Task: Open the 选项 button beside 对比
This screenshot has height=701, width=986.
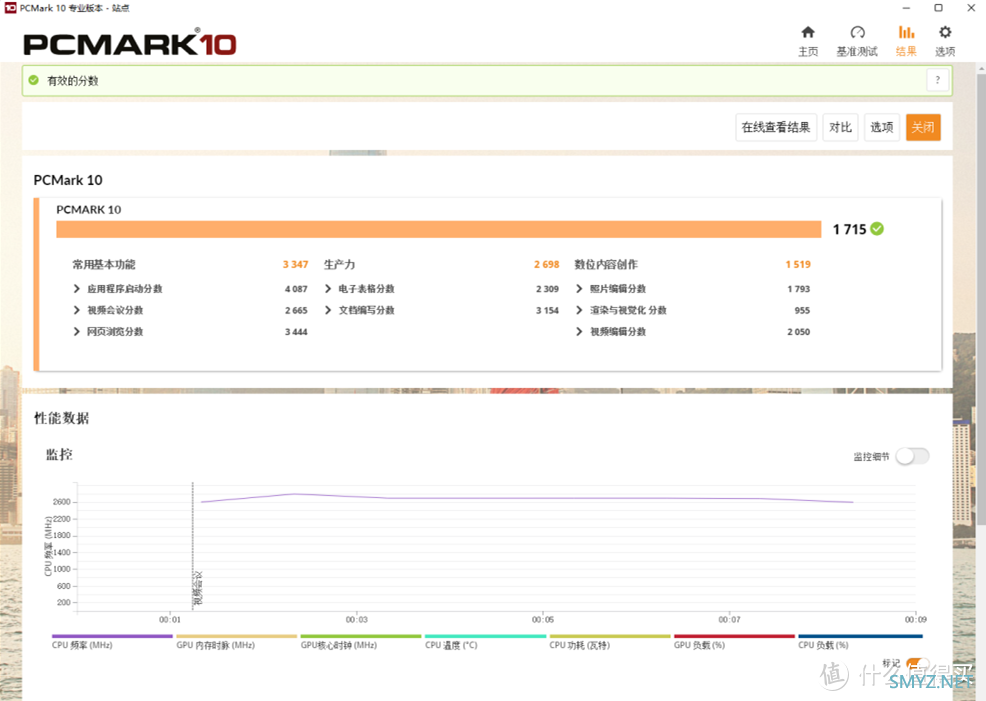Action: (x=882, y=128)
